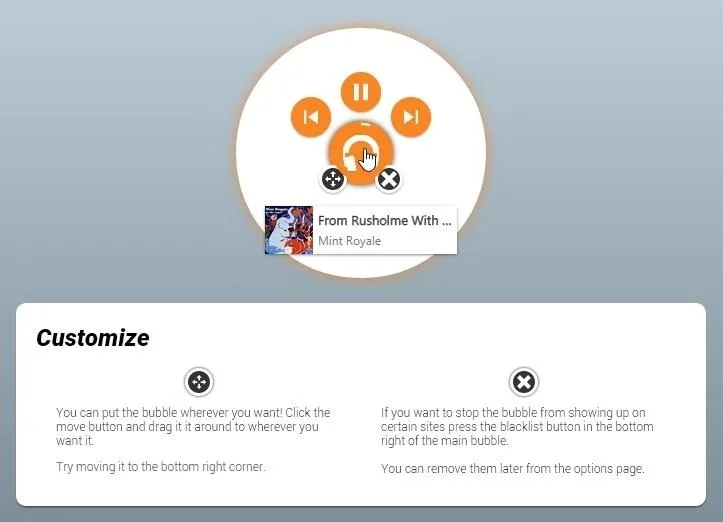Viewport: 723px width, 522px height.
Task: Click the move button on the bubble
Action: point(333,179)
